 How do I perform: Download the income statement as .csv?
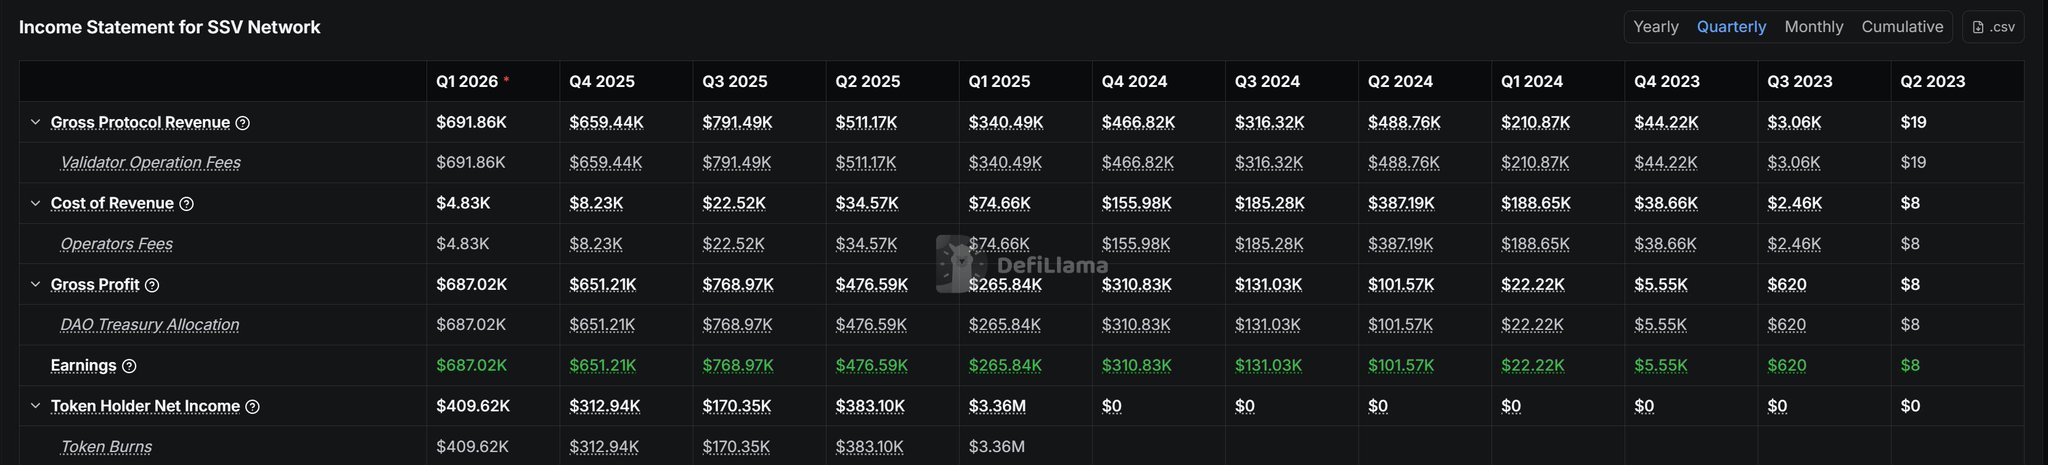[1993, 27]
